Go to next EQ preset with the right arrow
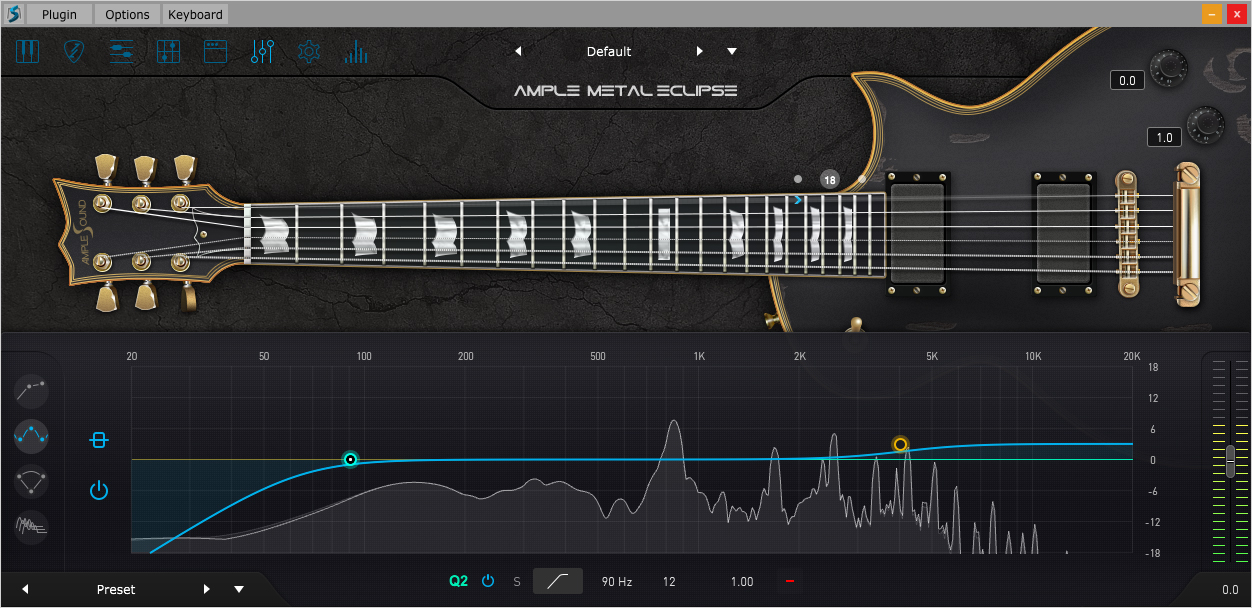Viewport: 1252px width, 608px height. (x=207, y=589)
